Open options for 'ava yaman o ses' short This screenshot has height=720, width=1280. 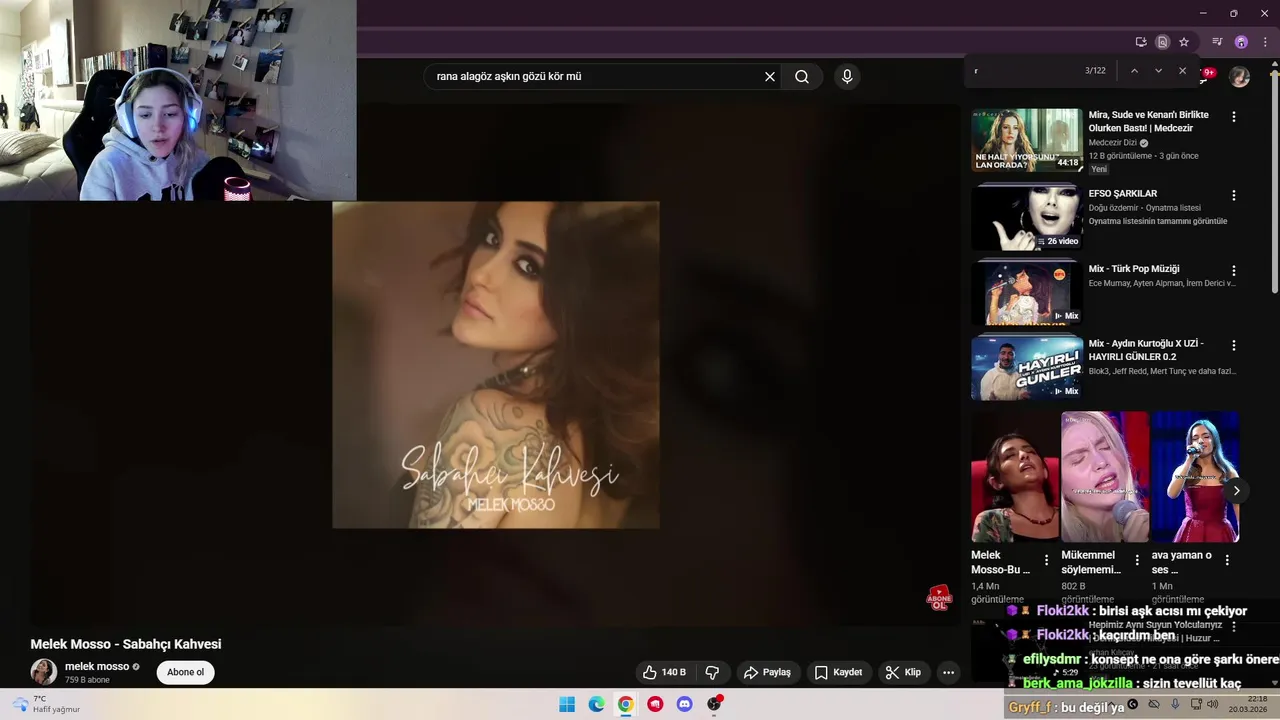pos(1227,560)
